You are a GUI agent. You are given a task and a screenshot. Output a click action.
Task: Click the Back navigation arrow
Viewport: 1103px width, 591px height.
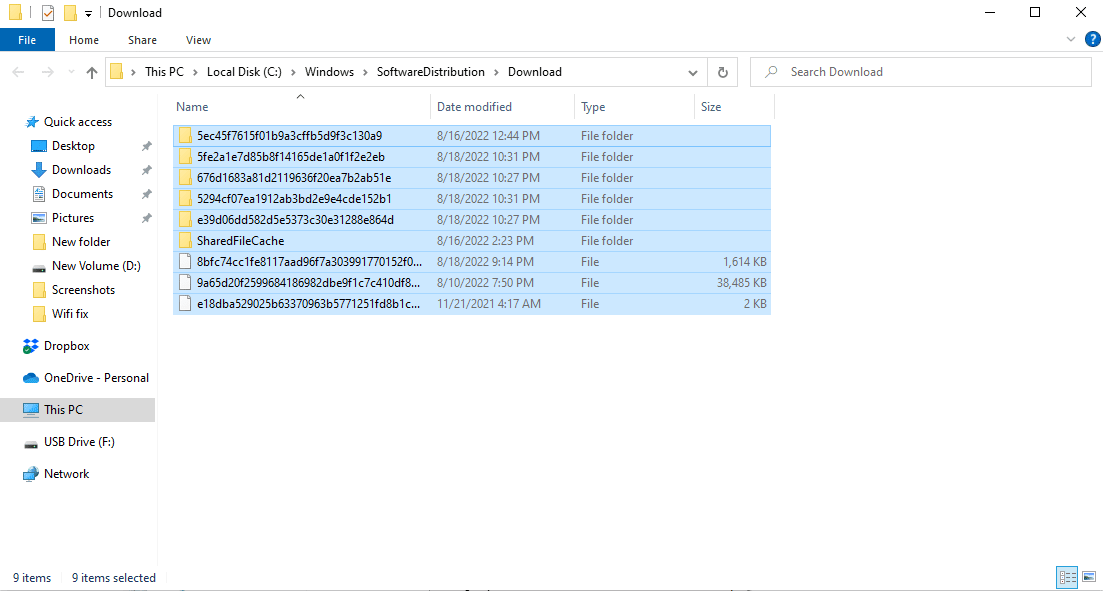click(19, 72)
